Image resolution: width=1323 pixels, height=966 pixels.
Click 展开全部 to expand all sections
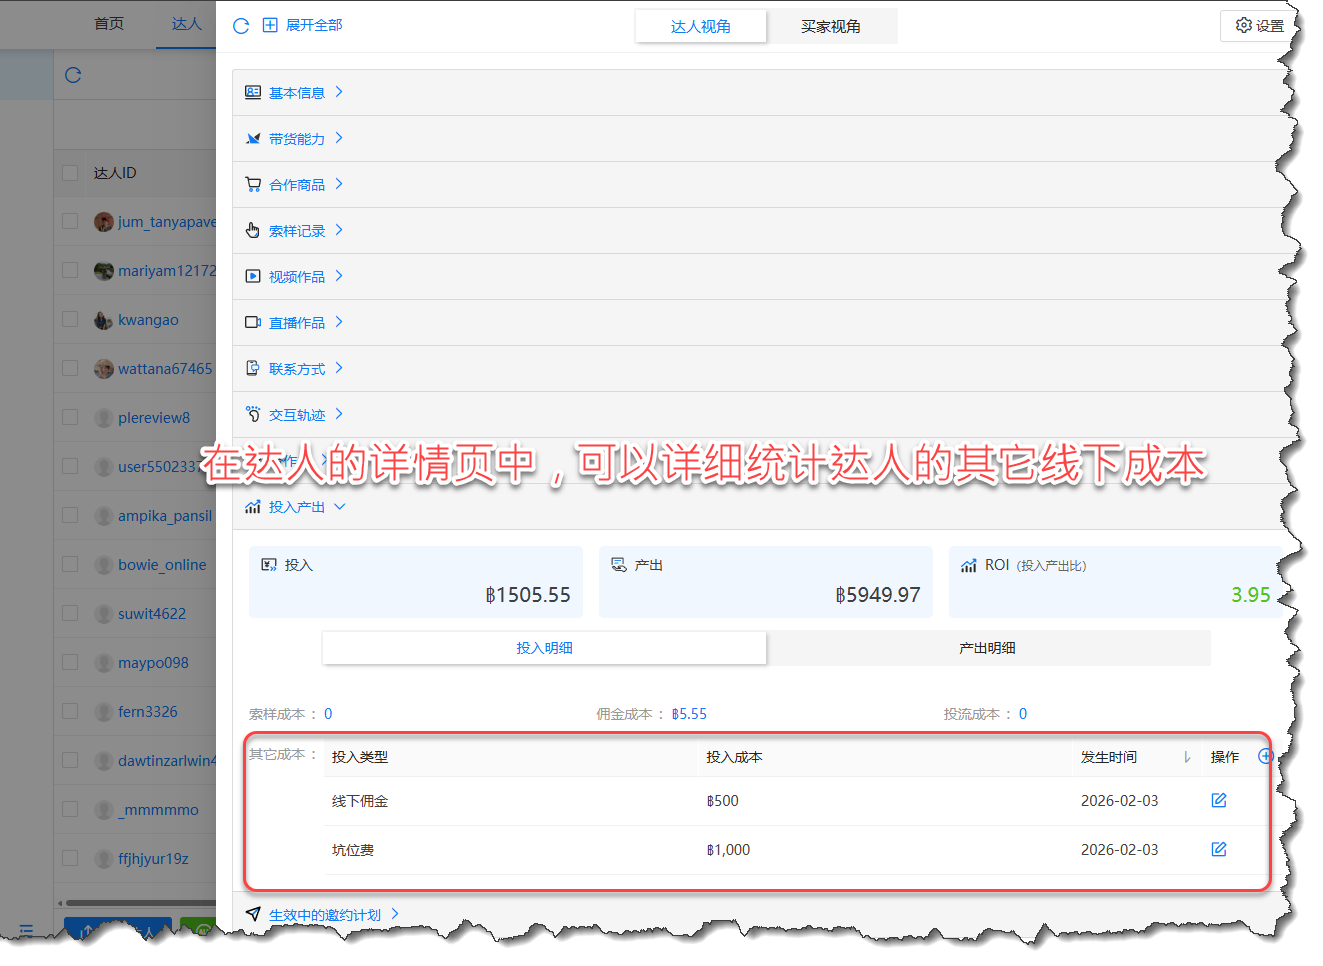[313, 25]
